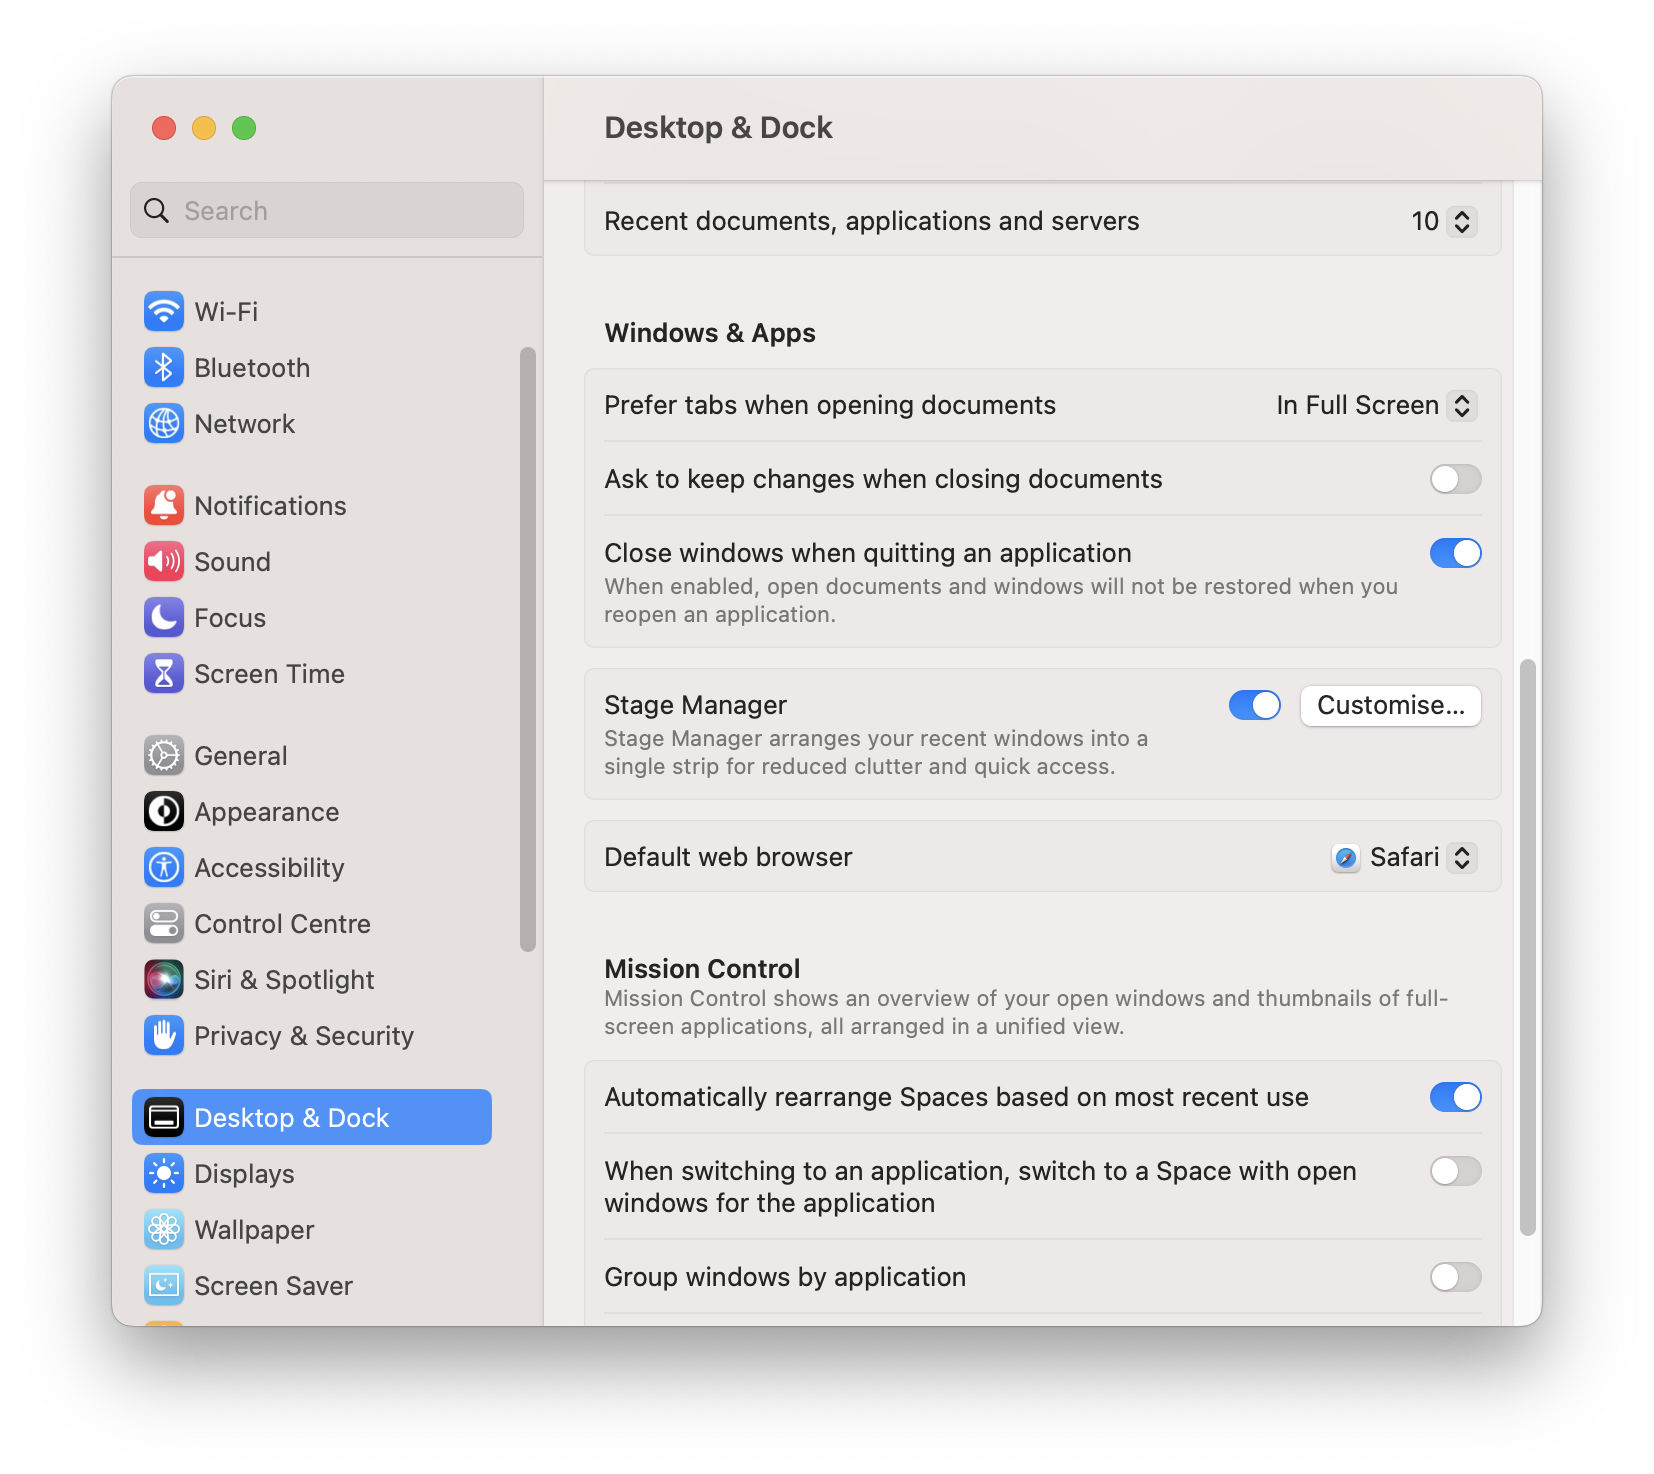Disable Close windows when quitting an application
Image resolution: width=1654 pixels, height=1474 pixels.
click(1455, 553)
